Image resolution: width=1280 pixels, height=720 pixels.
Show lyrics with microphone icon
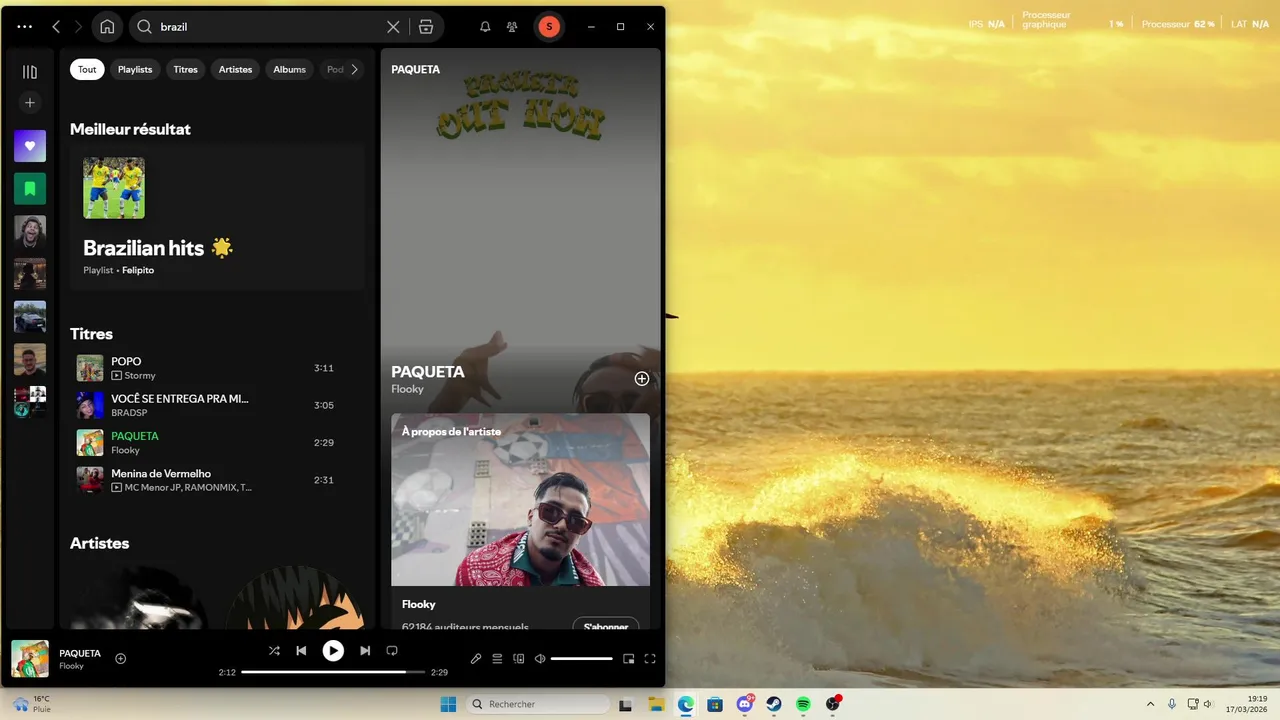pos(476,658)
